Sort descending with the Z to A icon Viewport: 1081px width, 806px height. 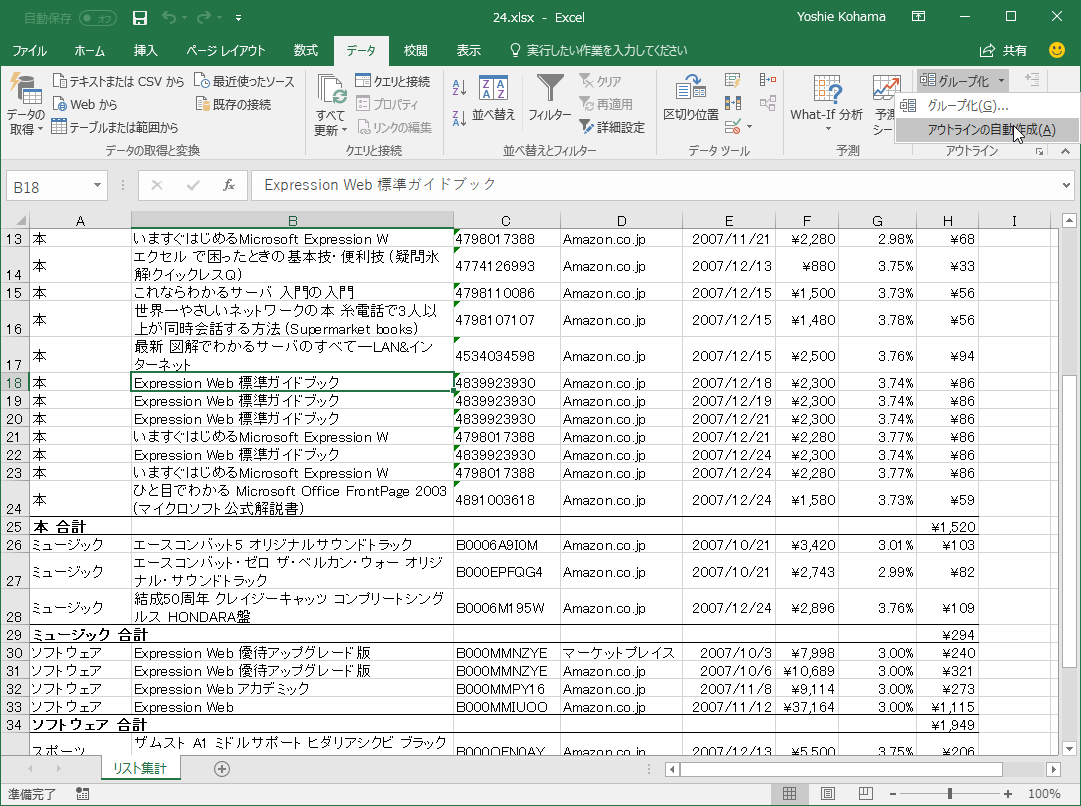click(460, 118)
